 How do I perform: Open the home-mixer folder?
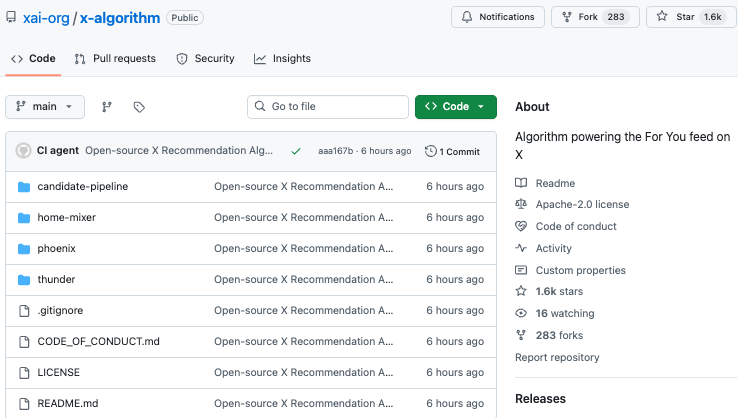click(x=66, y=217)
